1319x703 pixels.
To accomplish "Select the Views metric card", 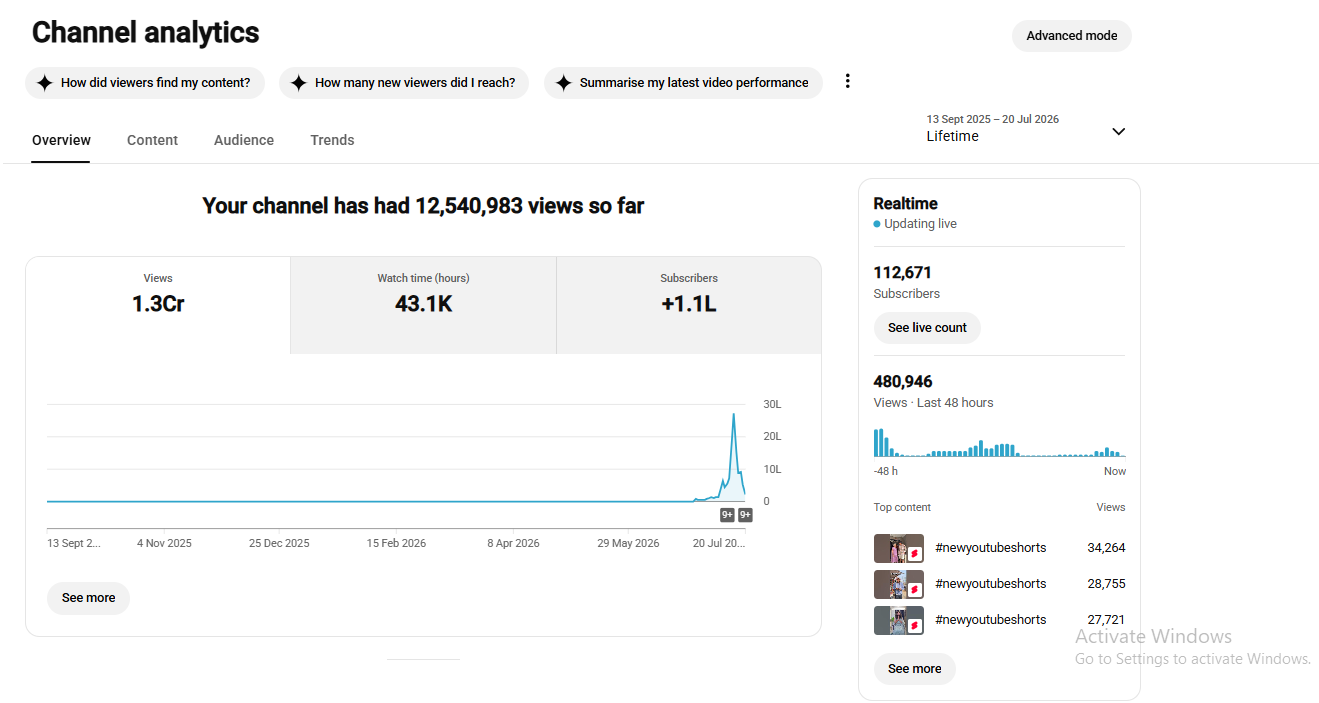I will [x=158, y=305].
